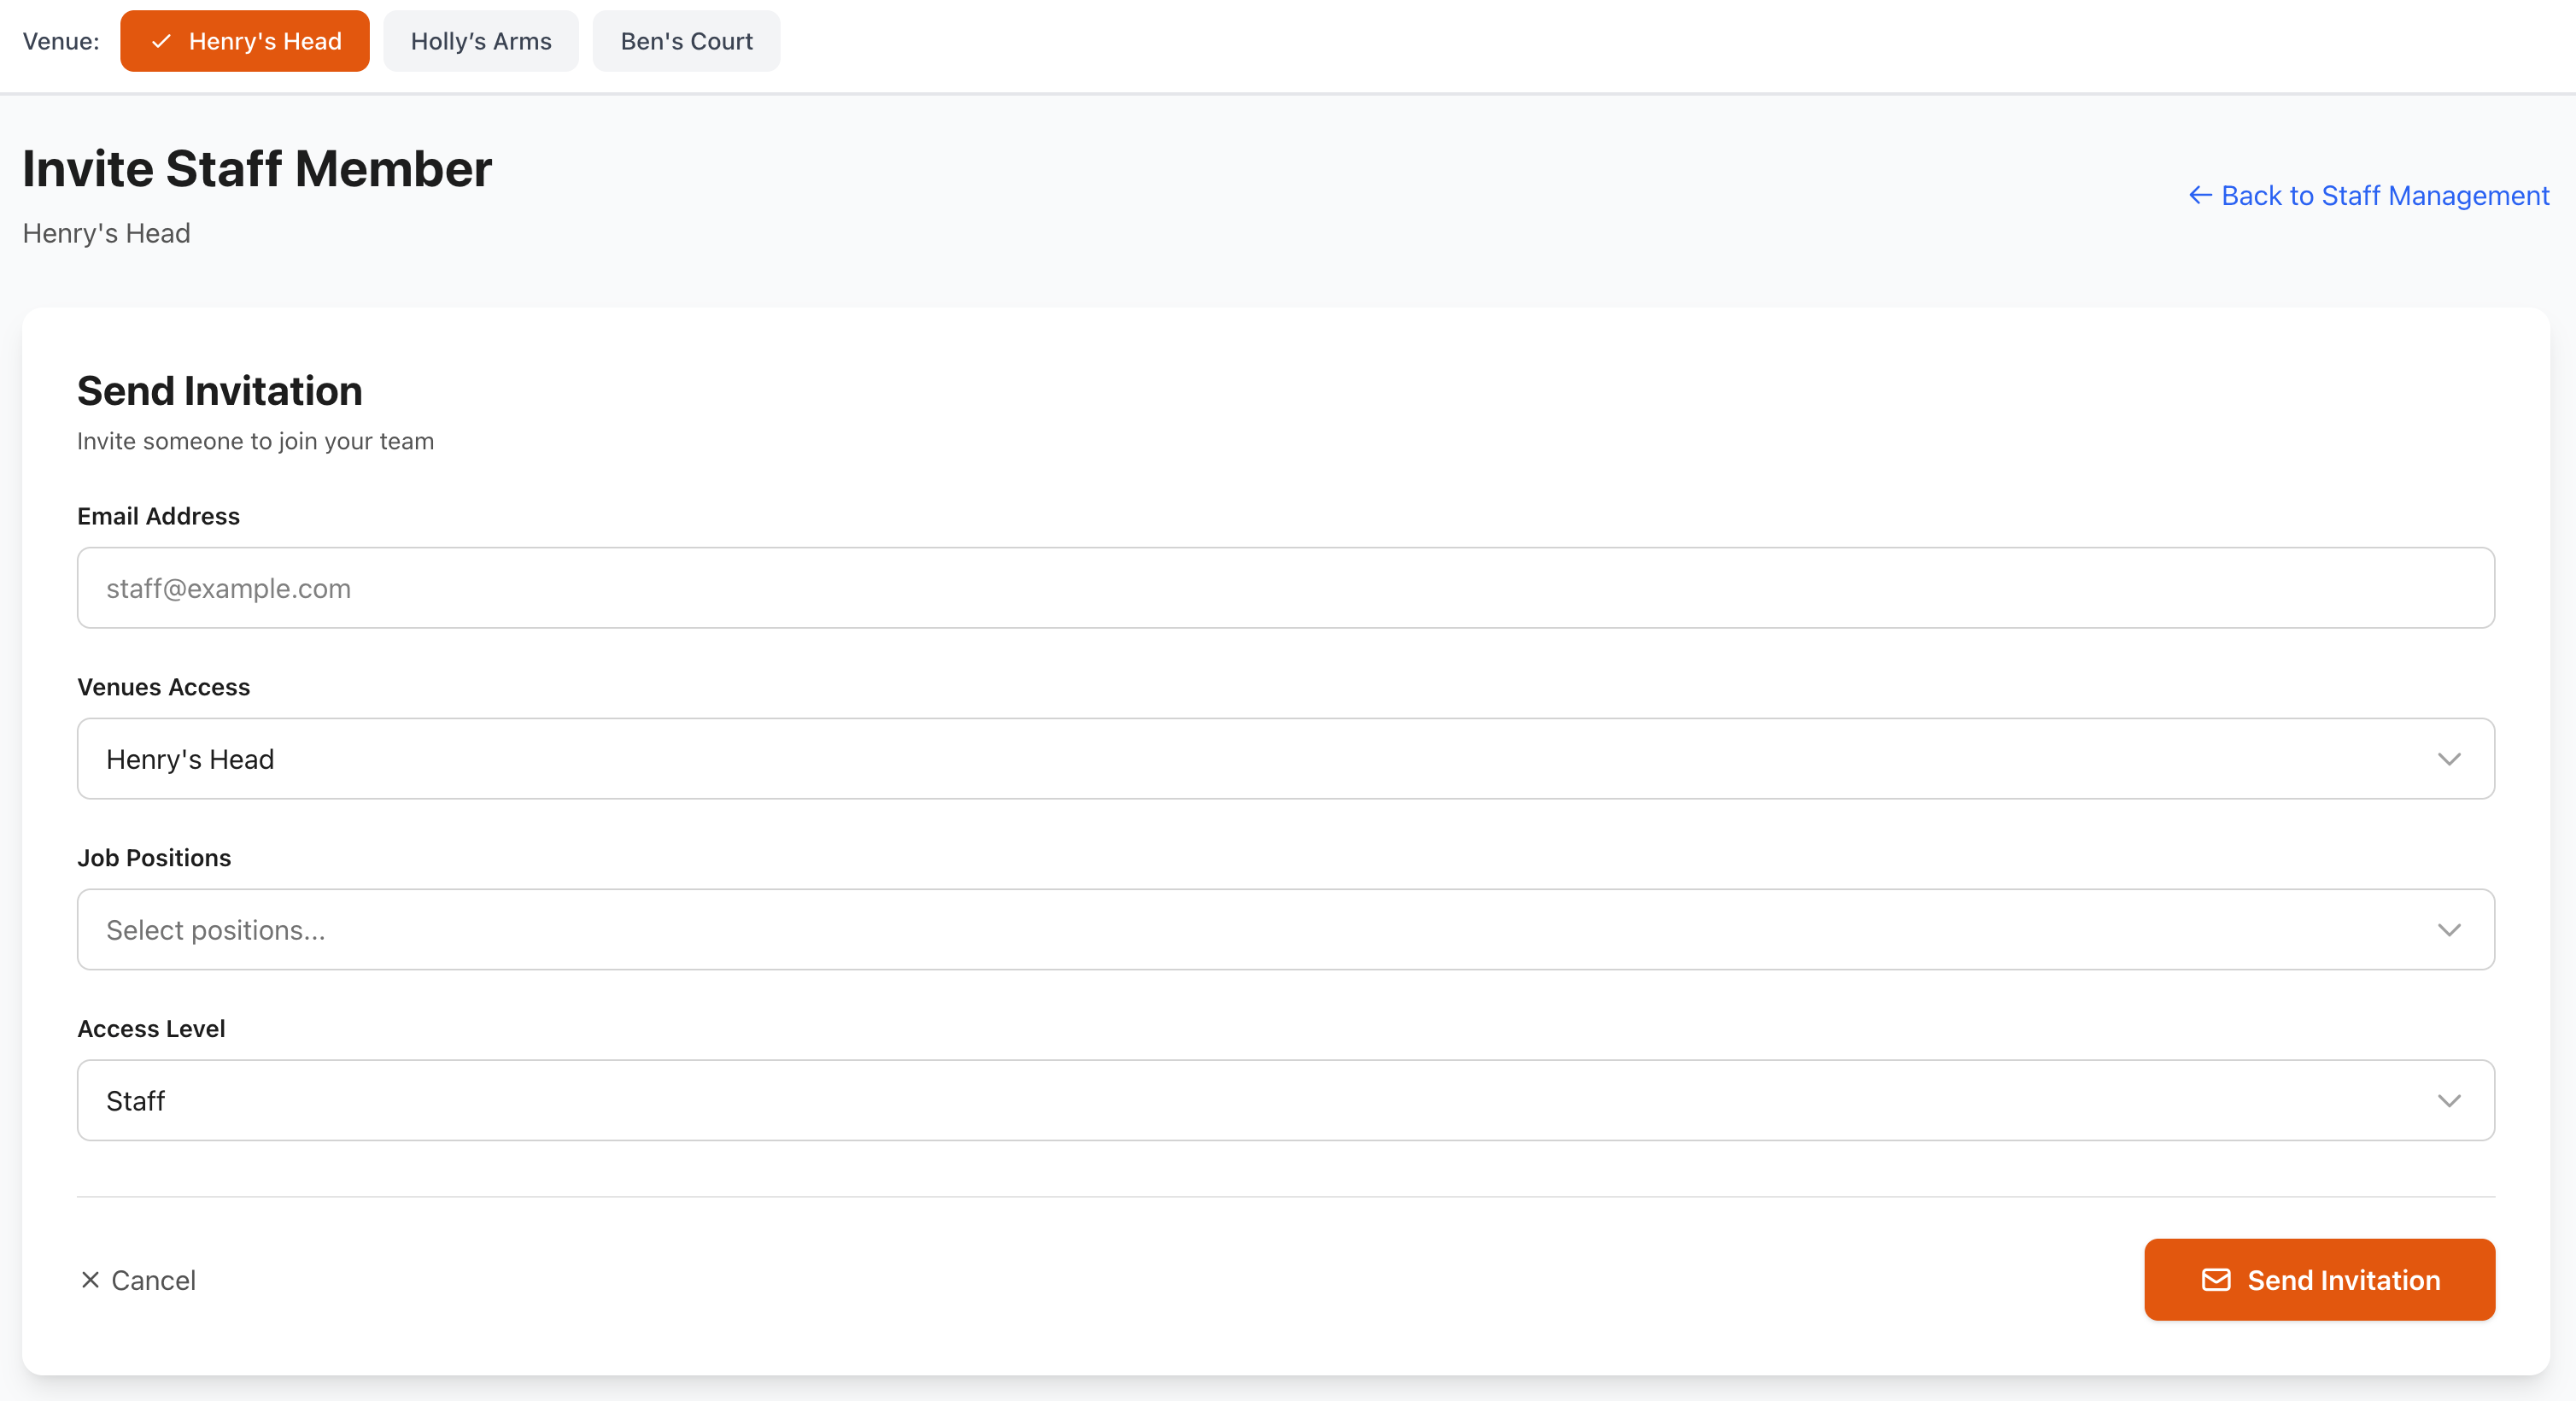The height and width of the screenshot is (1401, 2576).
Task: Click the Access Level chevron arrow
Action: (2448, 1101)
